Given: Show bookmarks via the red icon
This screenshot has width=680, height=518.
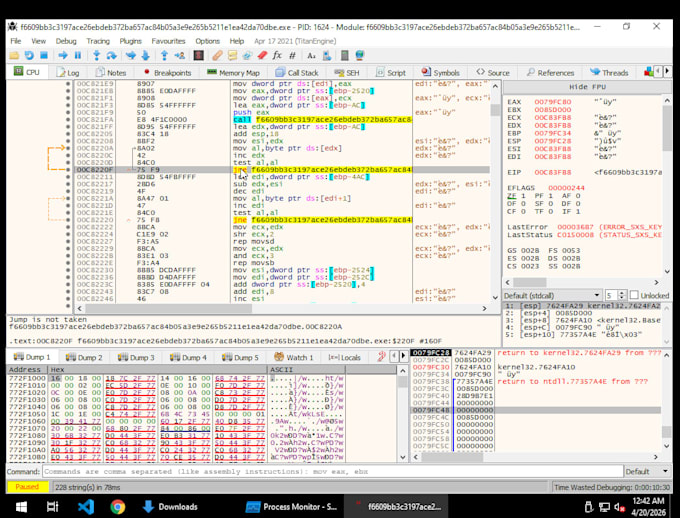Looking at the screenshot, I should pyautogui.click(x=262, y=56).
